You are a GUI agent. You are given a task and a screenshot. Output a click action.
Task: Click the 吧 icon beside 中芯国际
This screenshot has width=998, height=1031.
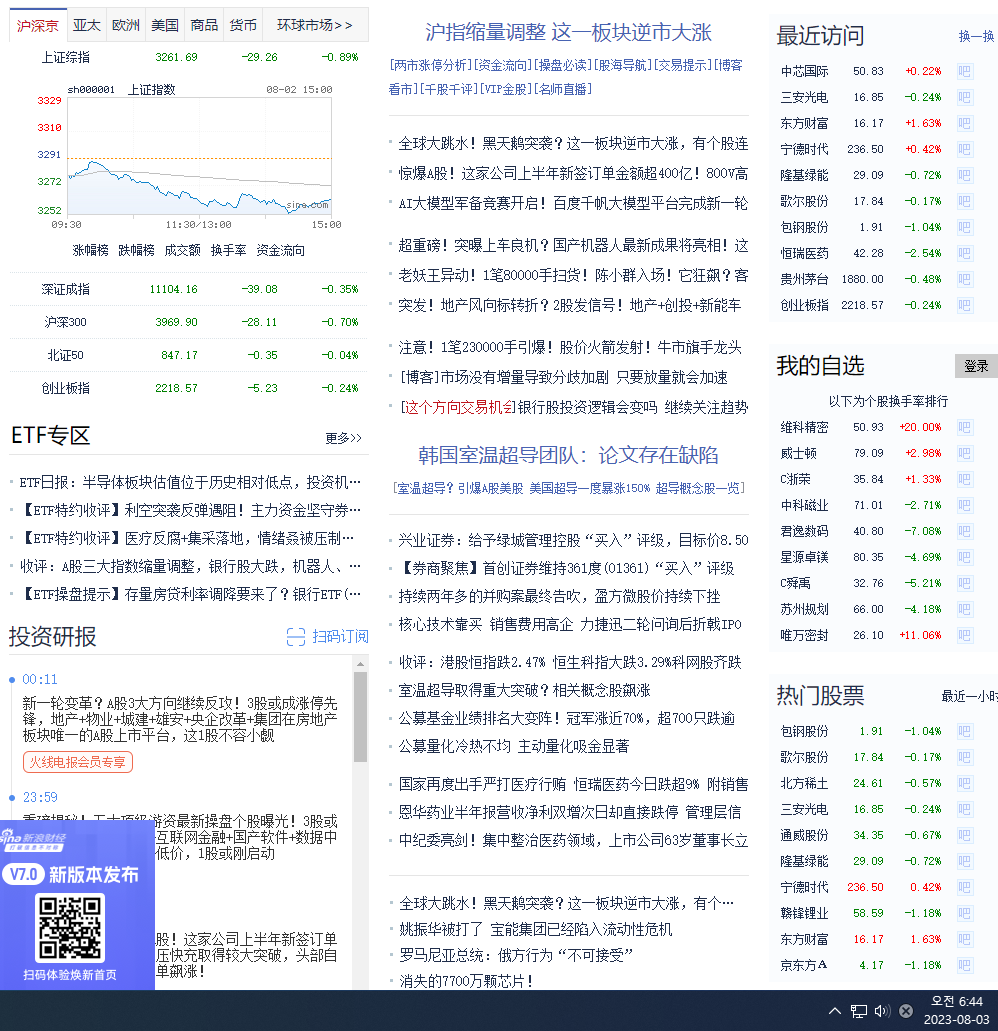964,71
